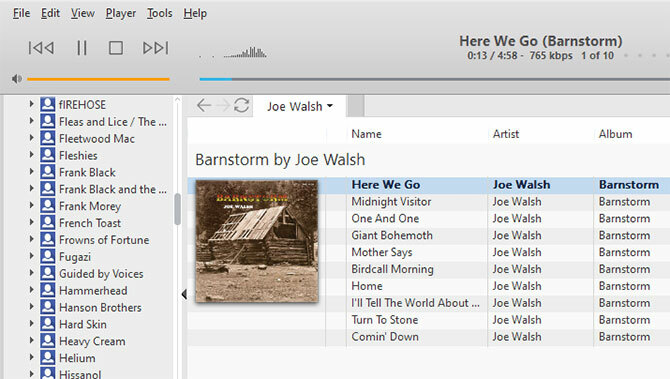
Task: Mute audio via the speaker icon
Action: click(x=17, y=79)
